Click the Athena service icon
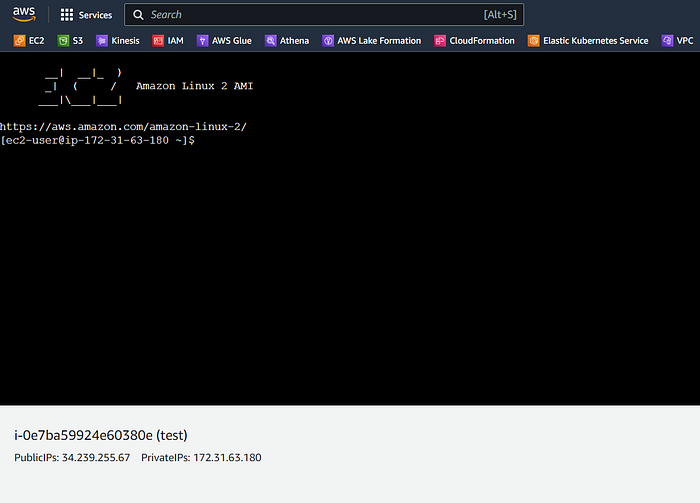This screenshot has height=503, width=700. (x=271, y=41)
